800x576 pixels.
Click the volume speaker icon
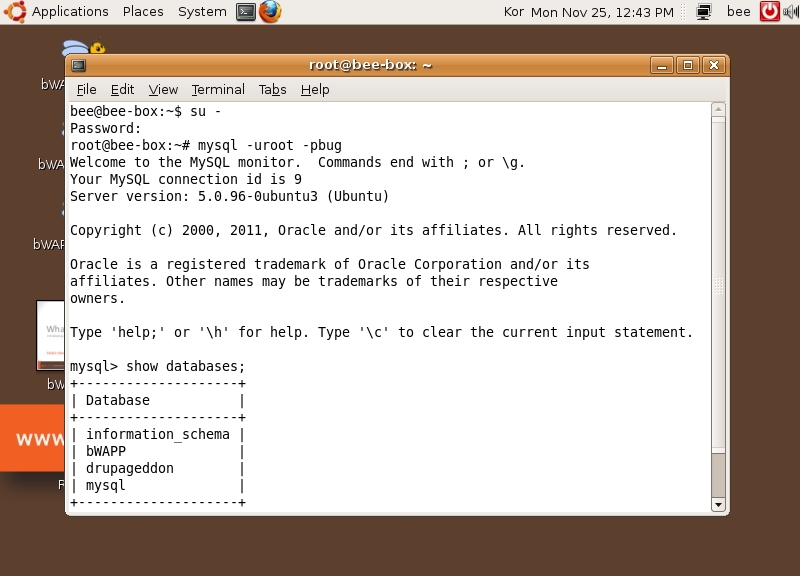click(x=791, y=11)
